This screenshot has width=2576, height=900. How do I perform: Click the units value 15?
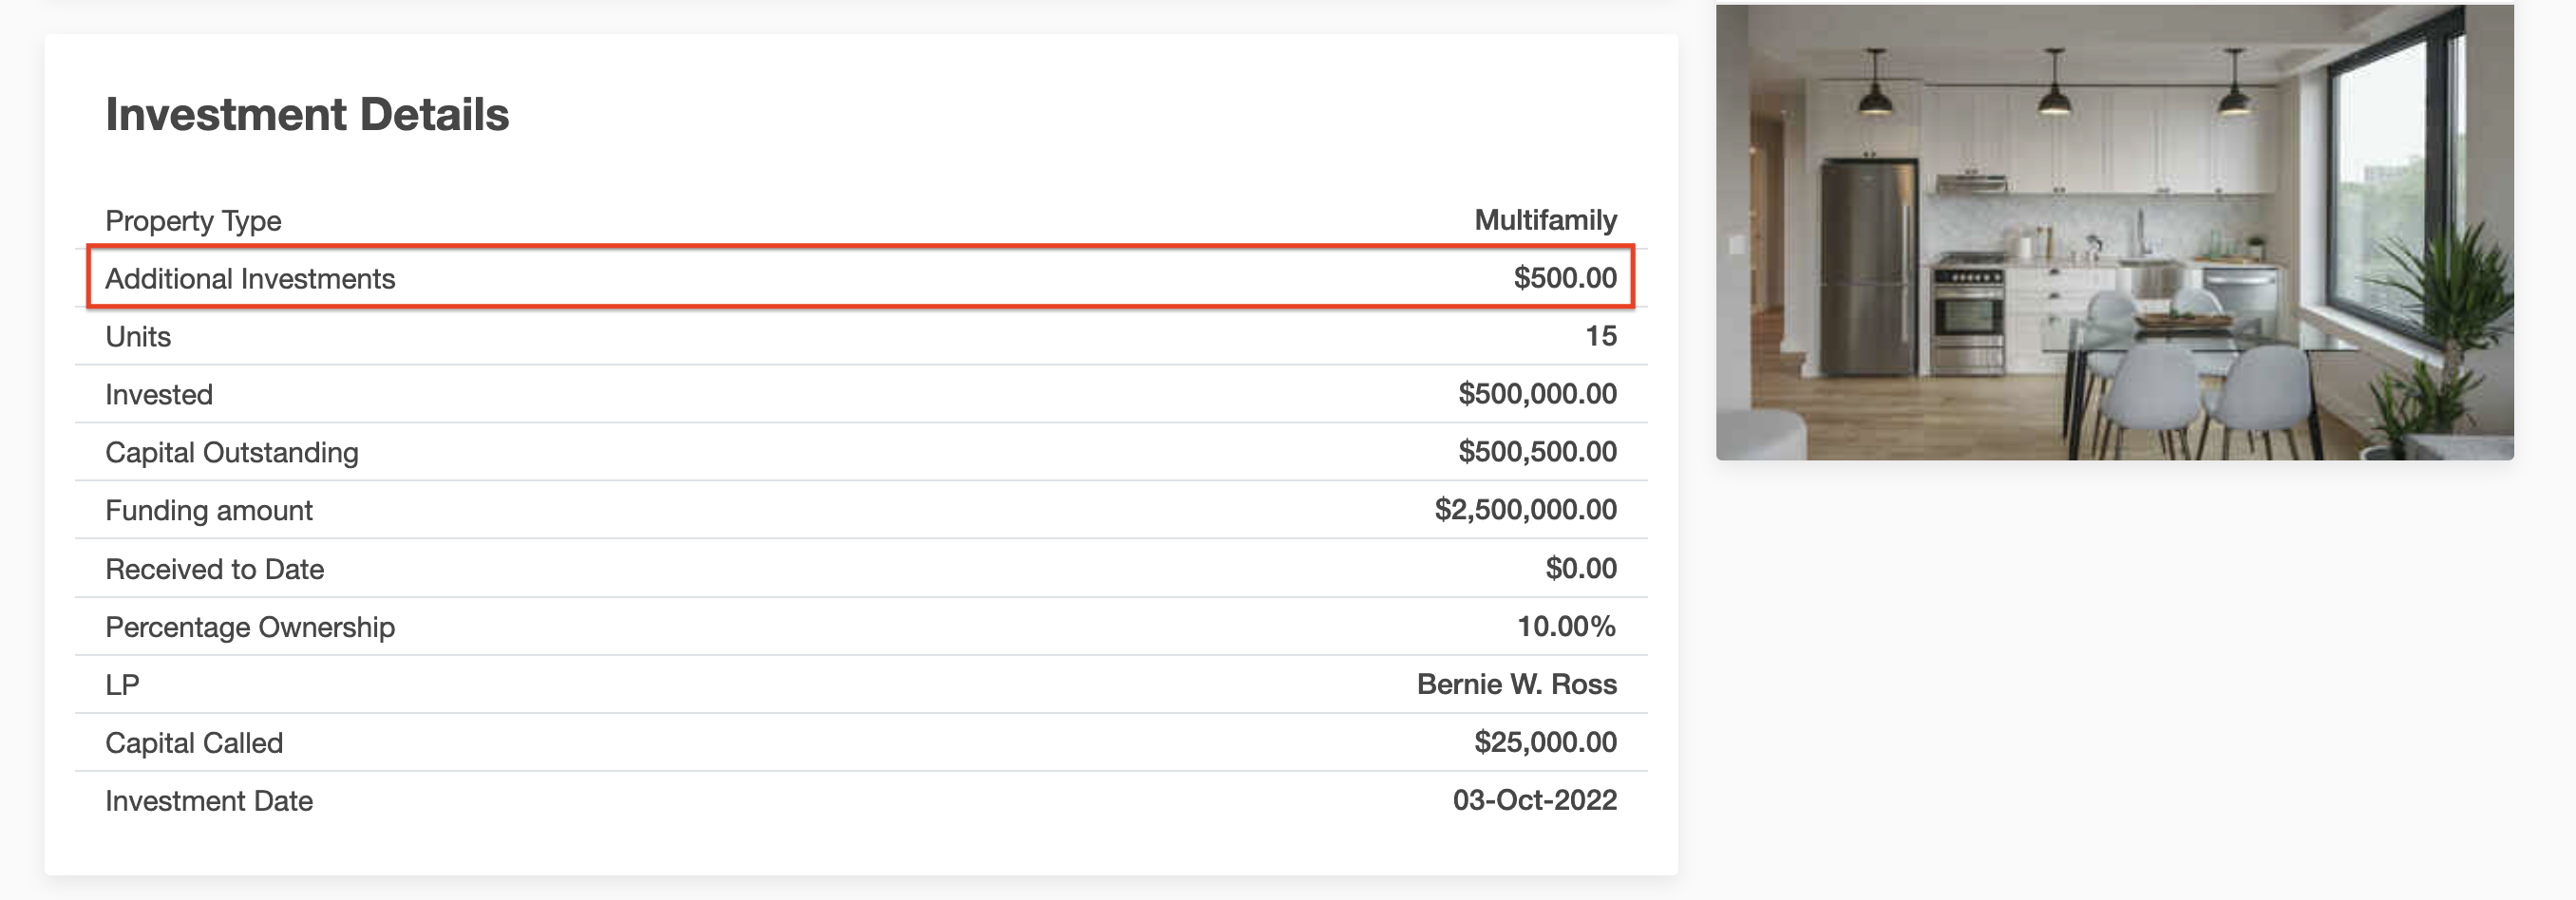pos(1600,336)
